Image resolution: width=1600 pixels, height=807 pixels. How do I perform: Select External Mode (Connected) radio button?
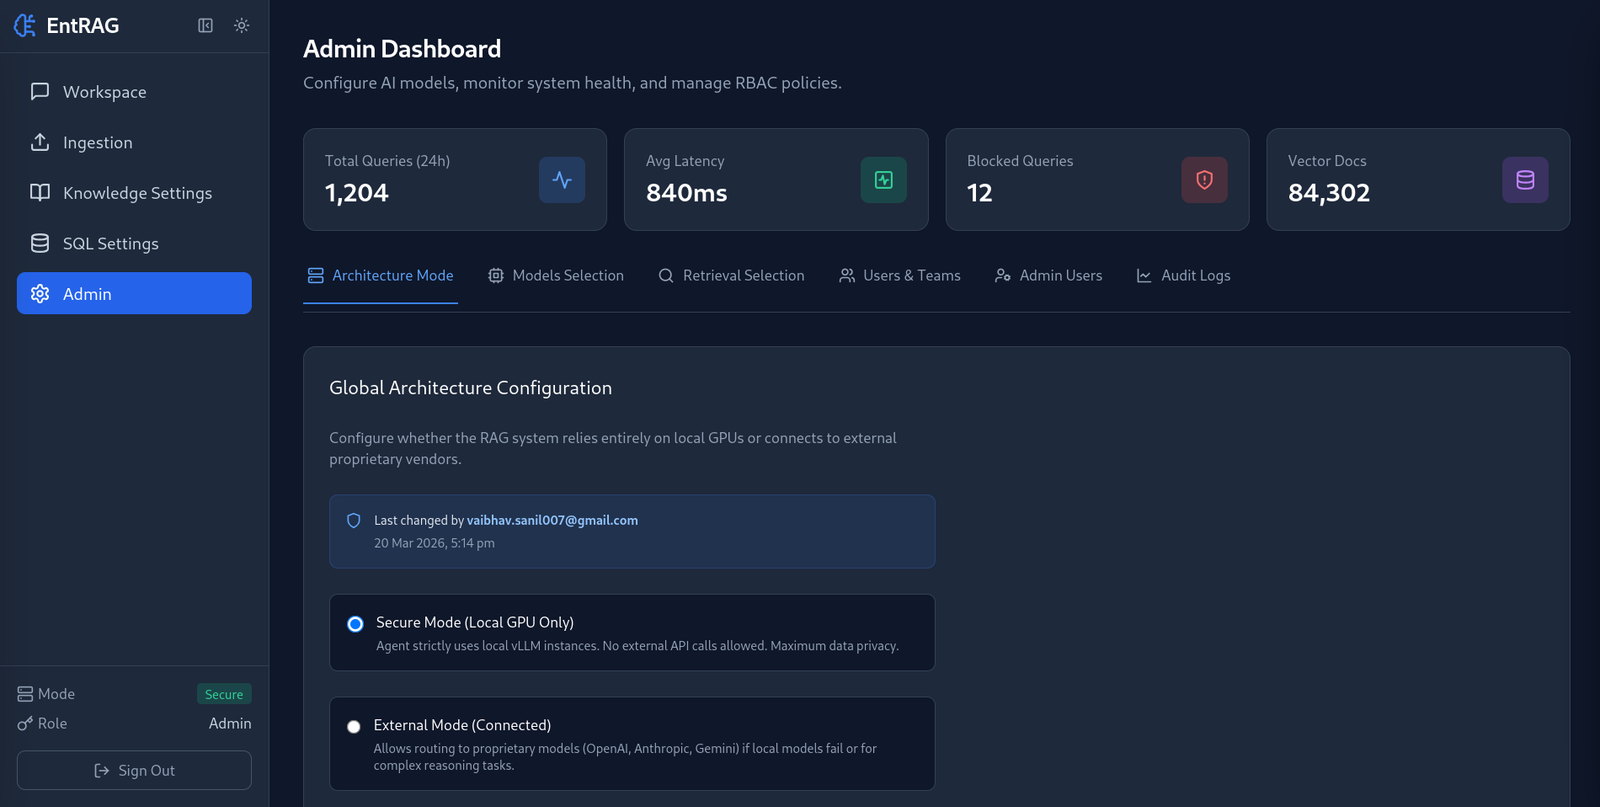point(354,727)
